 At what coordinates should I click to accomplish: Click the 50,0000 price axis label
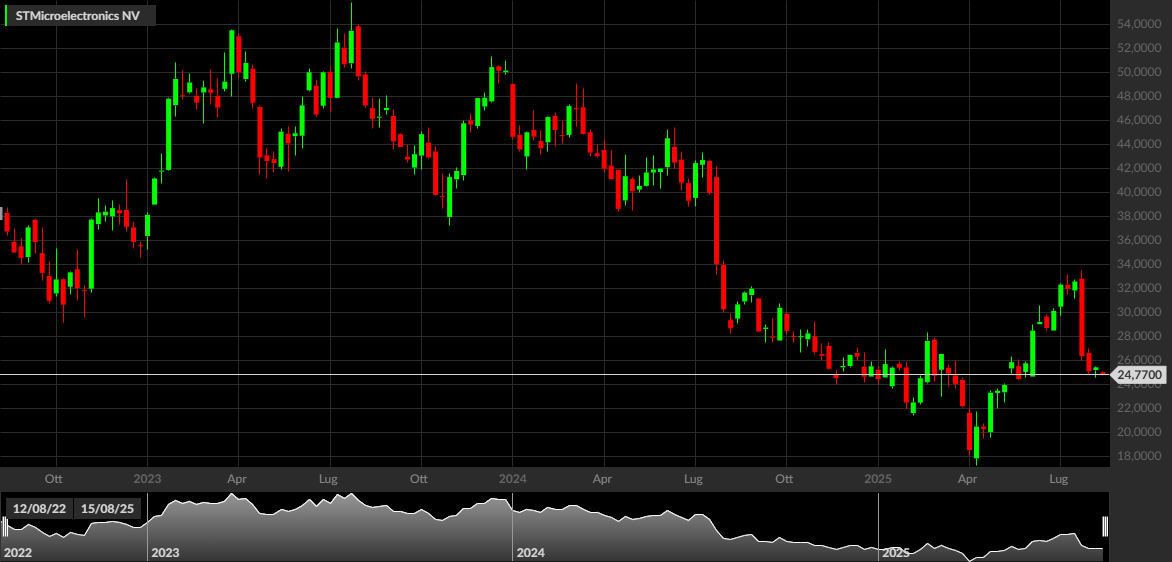1139,72
